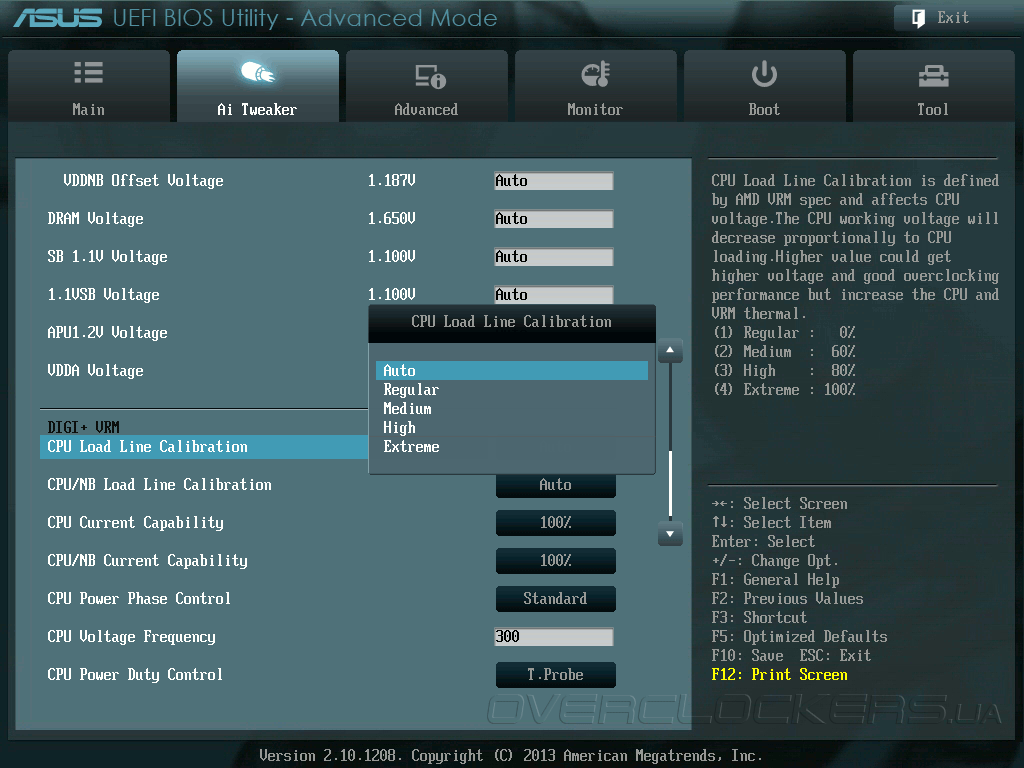Image resolution: width=1024 pixels, height=768 pixels.
Task: Click CPU Voltage Frequency 300 field
Action: (554, 637)
